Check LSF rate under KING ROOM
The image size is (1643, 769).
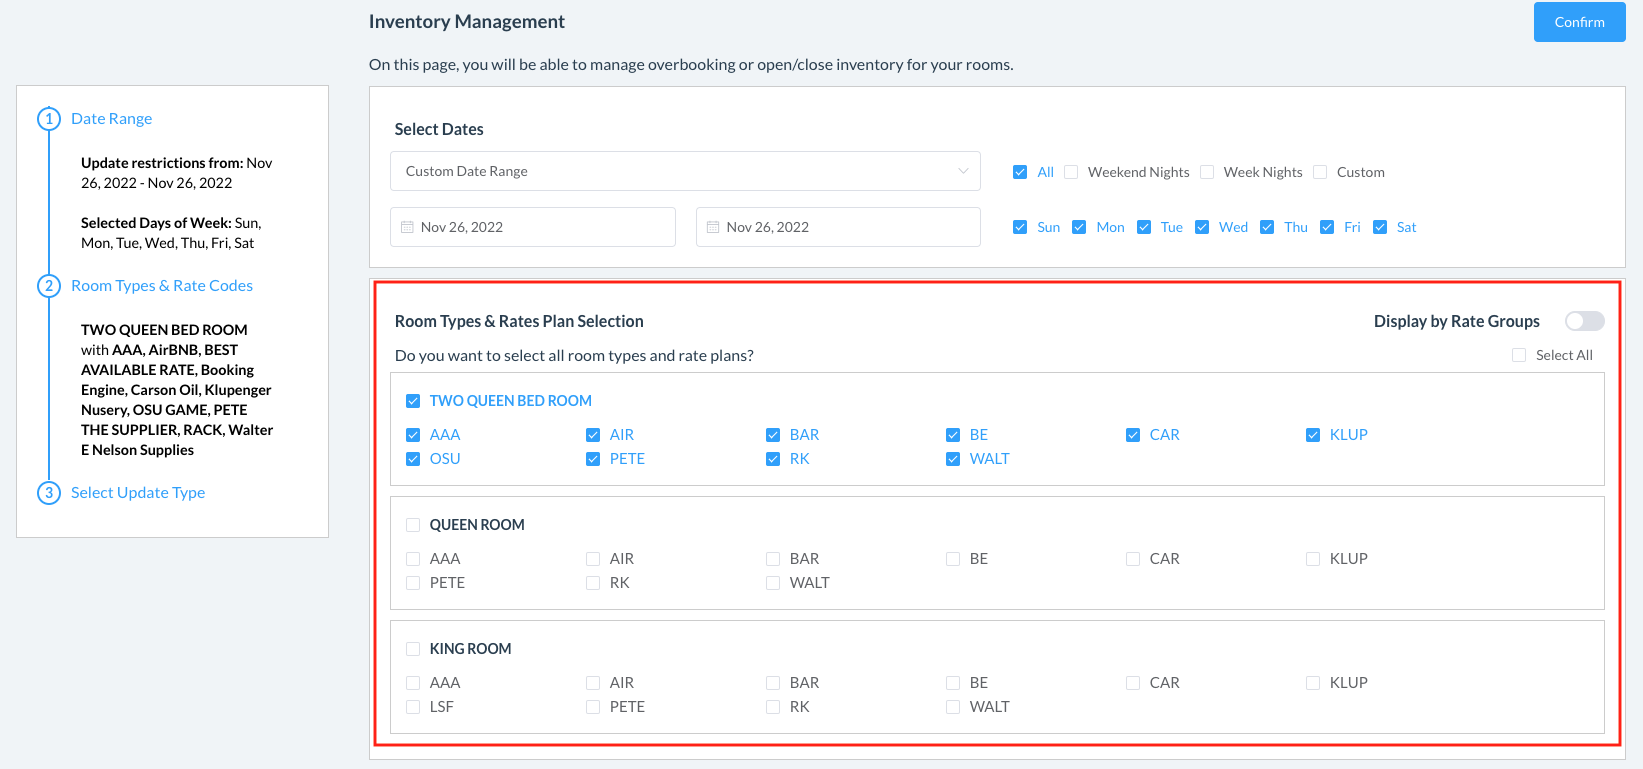pyautogui.click(x=413, y=707)
